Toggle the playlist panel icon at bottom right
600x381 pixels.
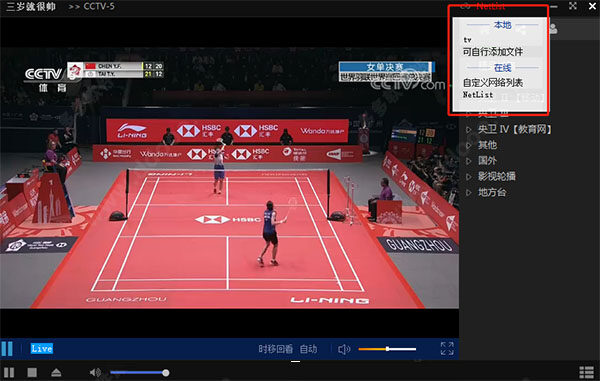[x=586, y=373]
